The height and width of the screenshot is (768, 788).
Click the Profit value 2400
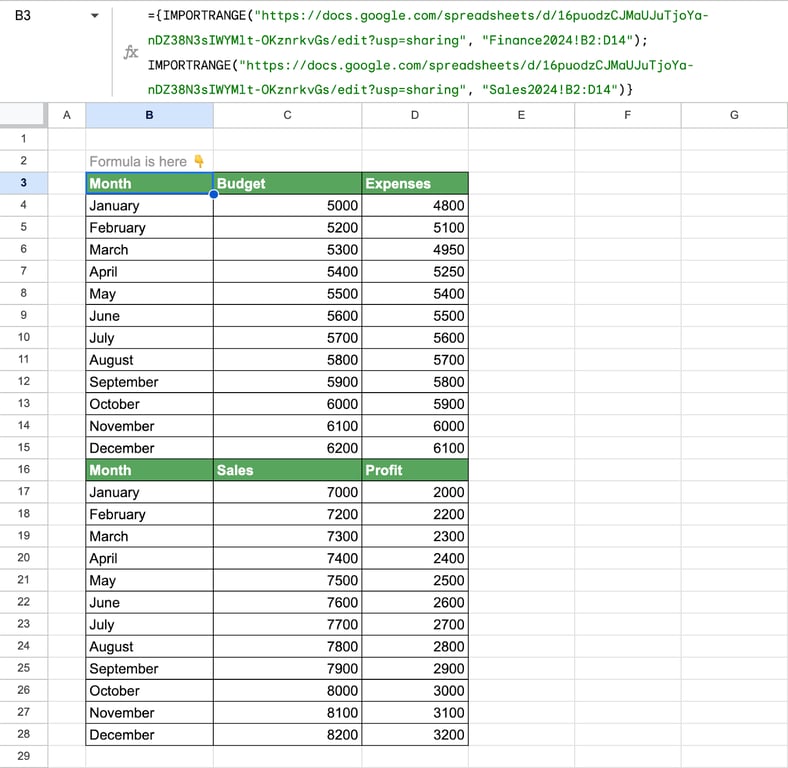[x=415, y=558]
